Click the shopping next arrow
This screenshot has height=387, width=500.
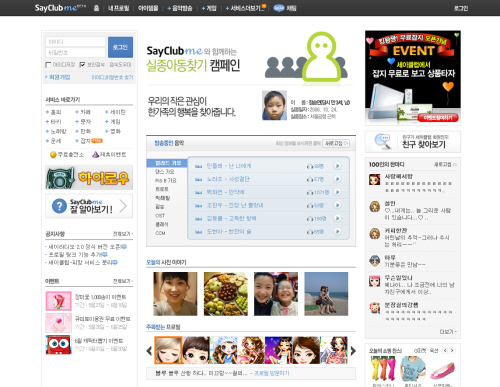point(452,350)
